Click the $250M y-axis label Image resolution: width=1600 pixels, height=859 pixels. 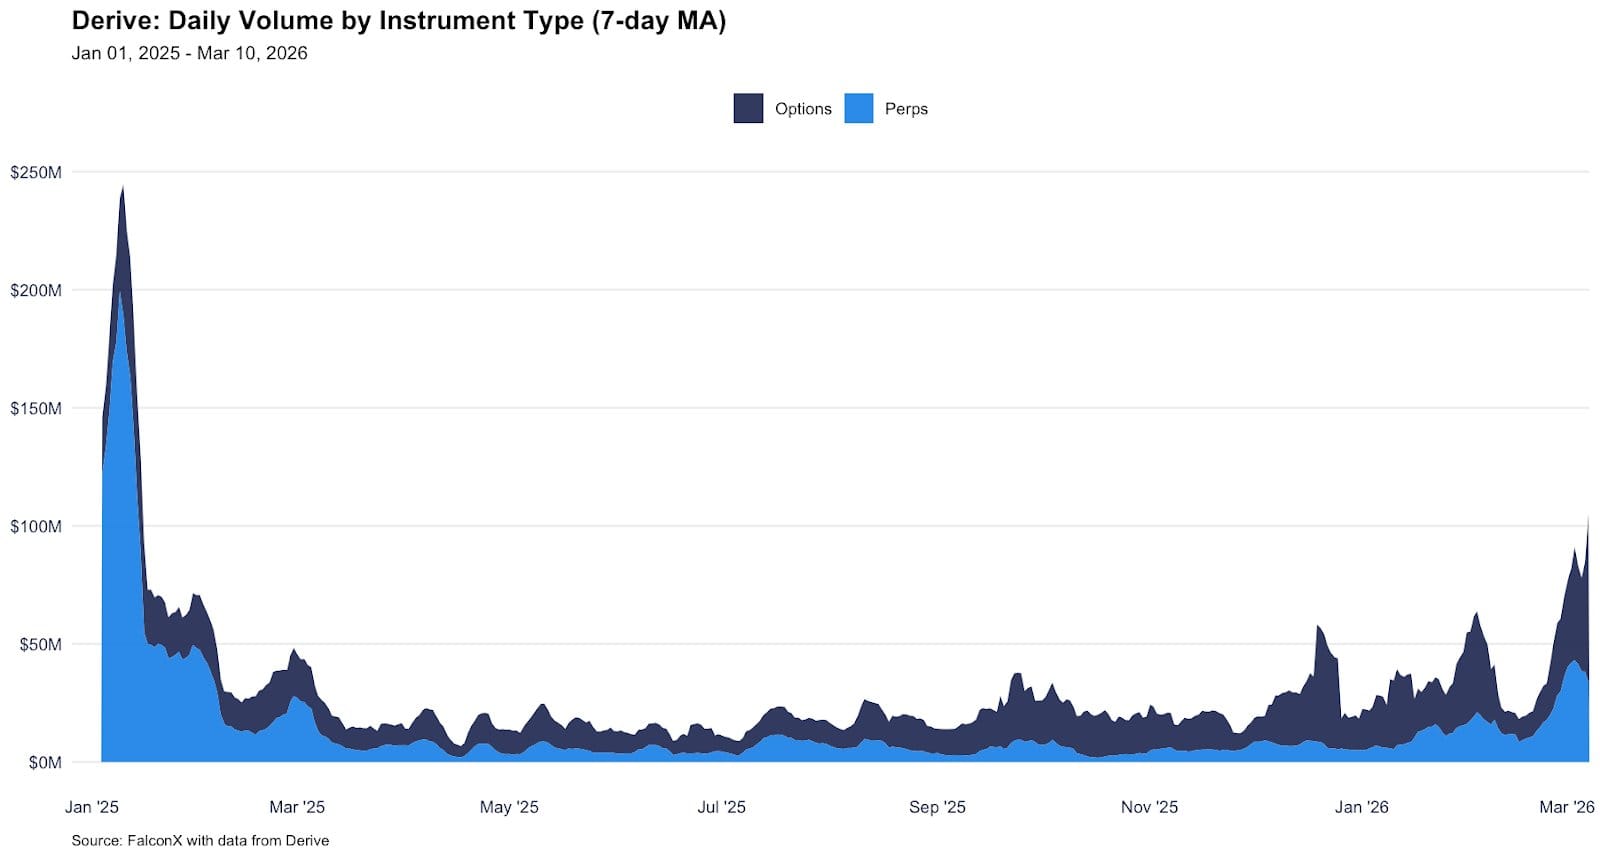[36, 173]
